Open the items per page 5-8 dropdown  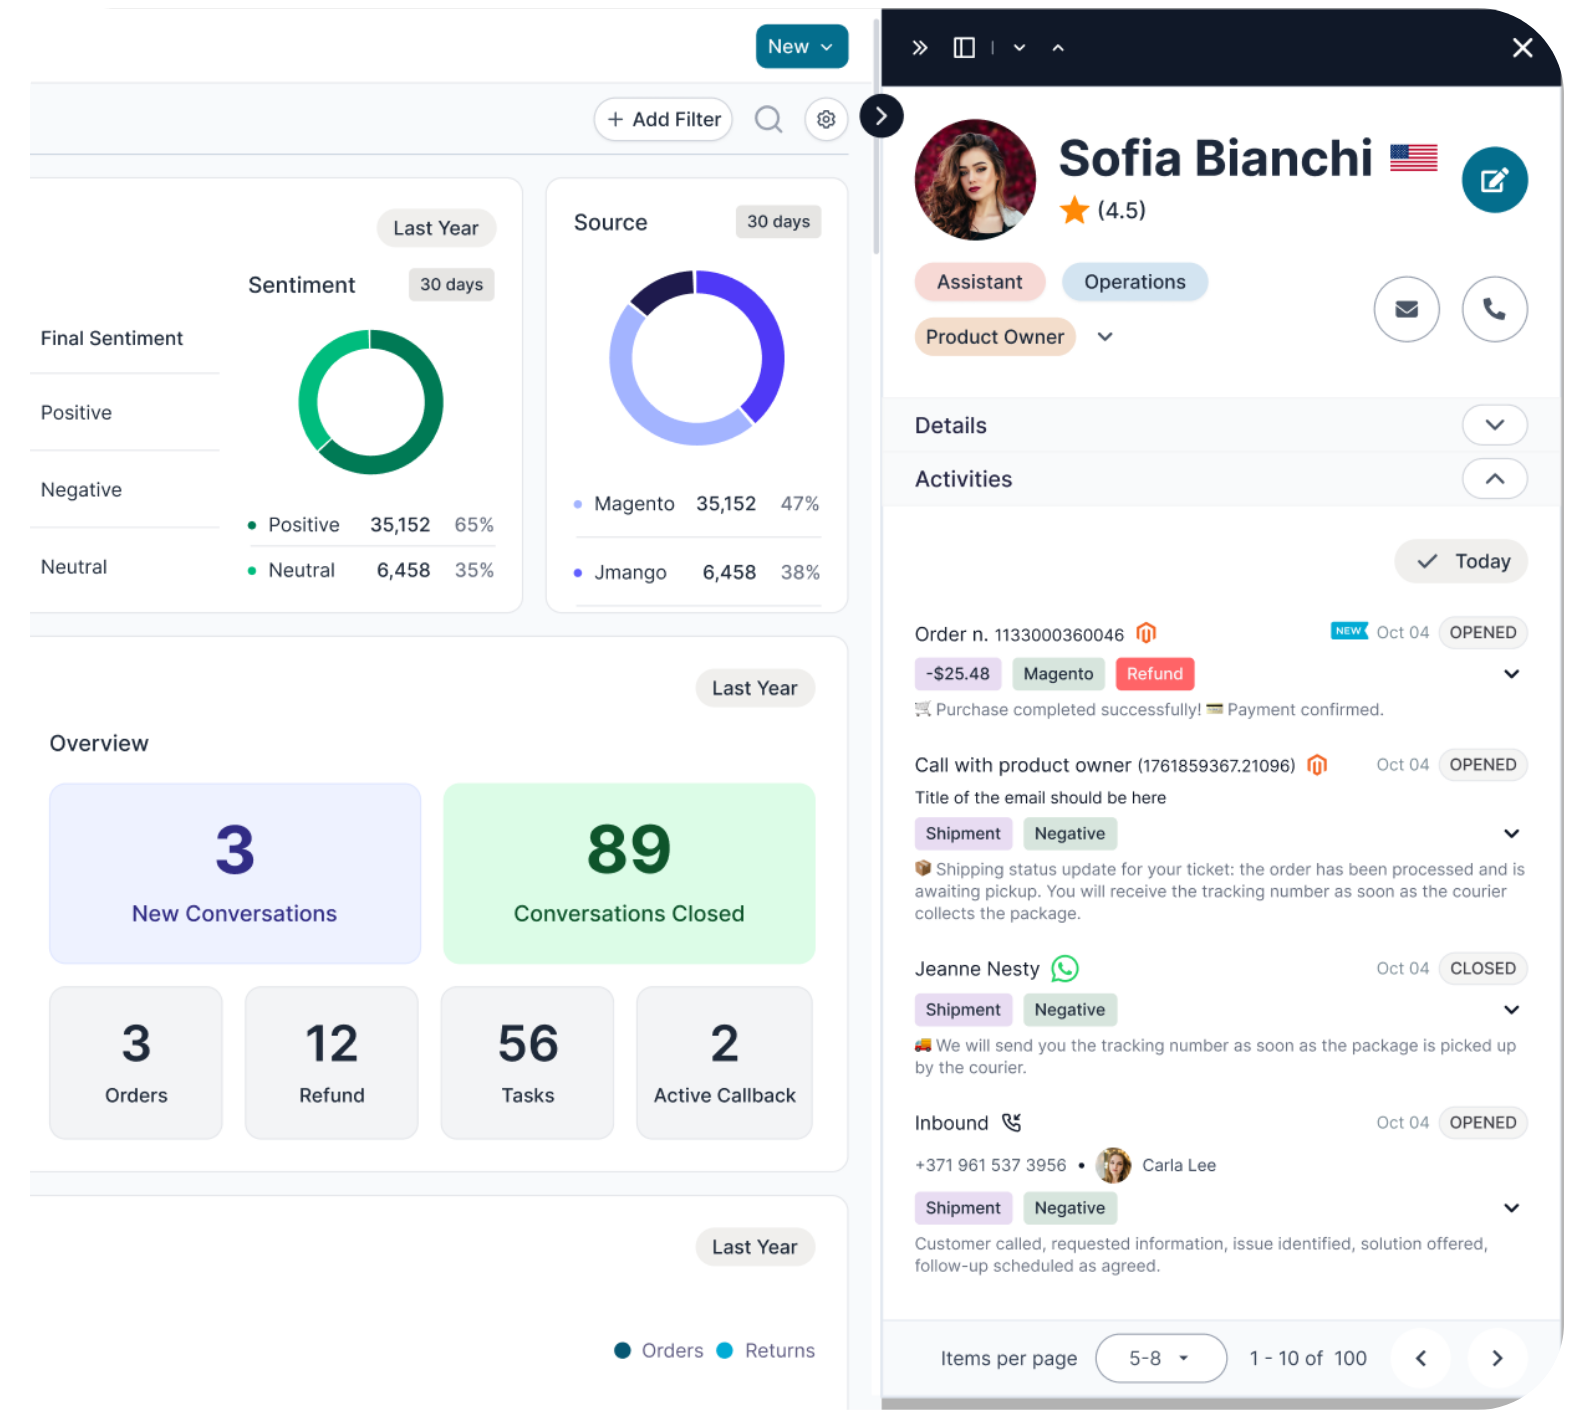click(x=1161, y=1358)
